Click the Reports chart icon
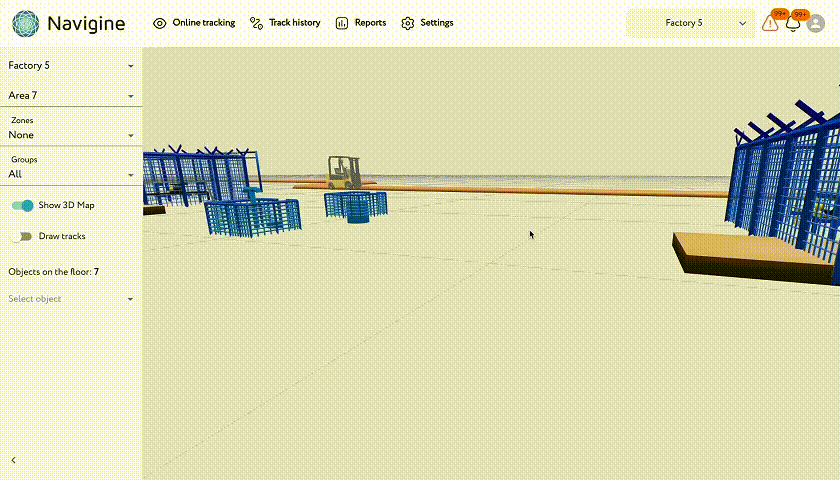The width and height of the screenshot is (840, 480). point(342,23)
